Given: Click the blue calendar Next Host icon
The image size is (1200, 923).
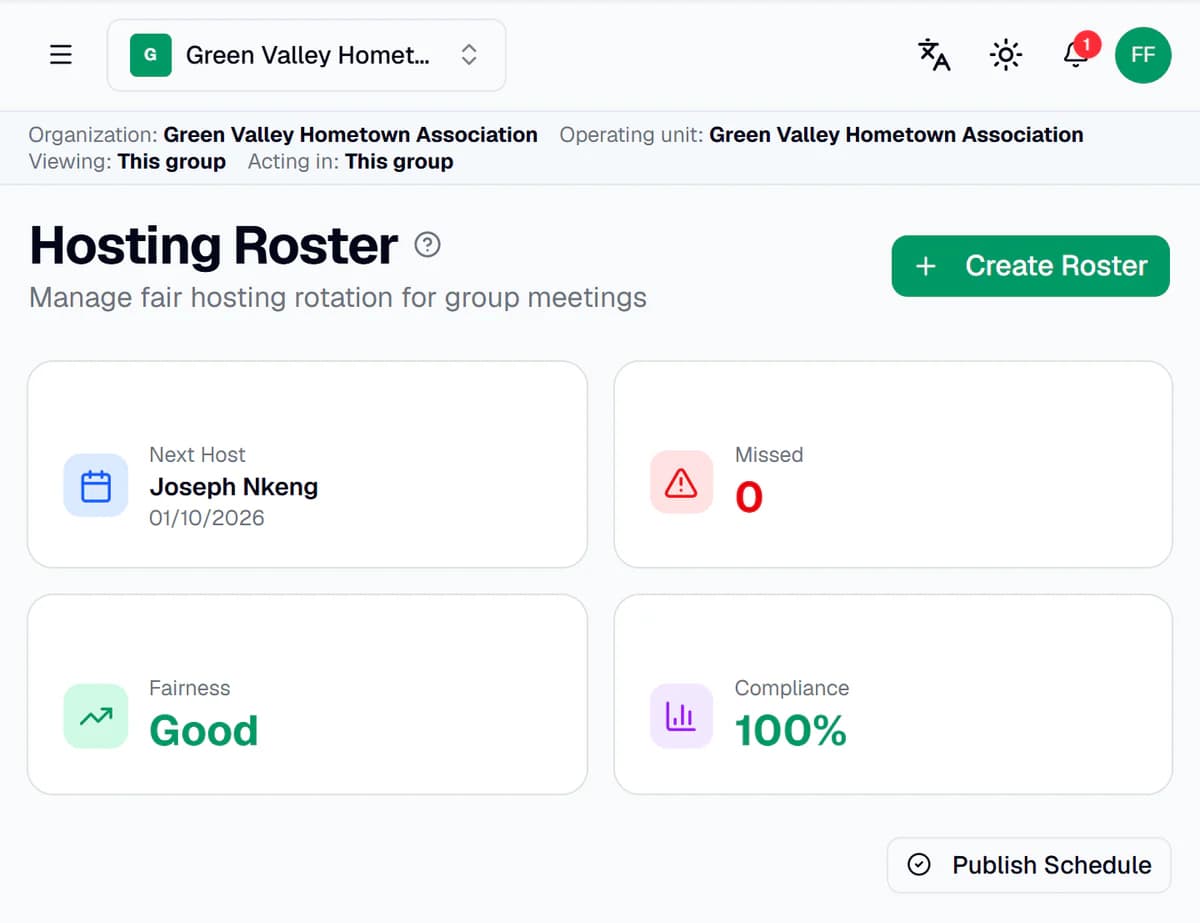Looking at the screenshot, I should (x=96, y=486).
